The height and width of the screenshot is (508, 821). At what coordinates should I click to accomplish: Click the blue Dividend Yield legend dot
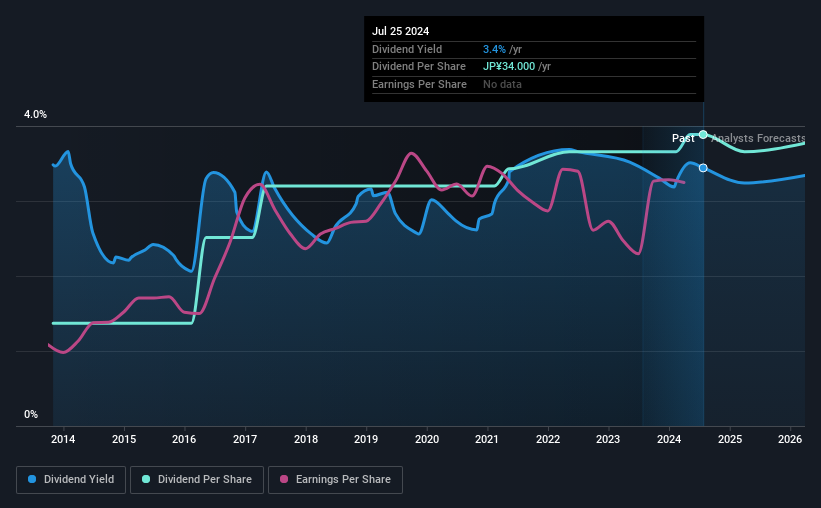tap(32, 479)
